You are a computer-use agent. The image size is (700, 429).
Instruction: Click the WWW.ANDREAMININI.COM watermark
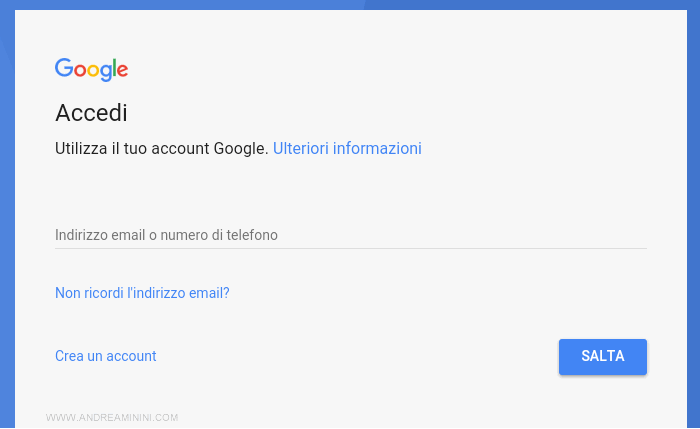coord(112,417)
